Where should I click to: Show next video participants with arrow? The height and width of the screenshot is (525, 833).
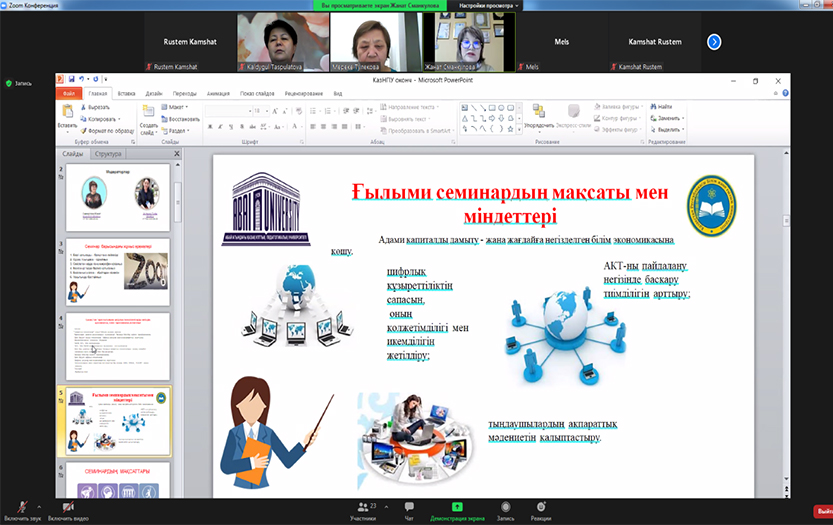click(714, 42)
